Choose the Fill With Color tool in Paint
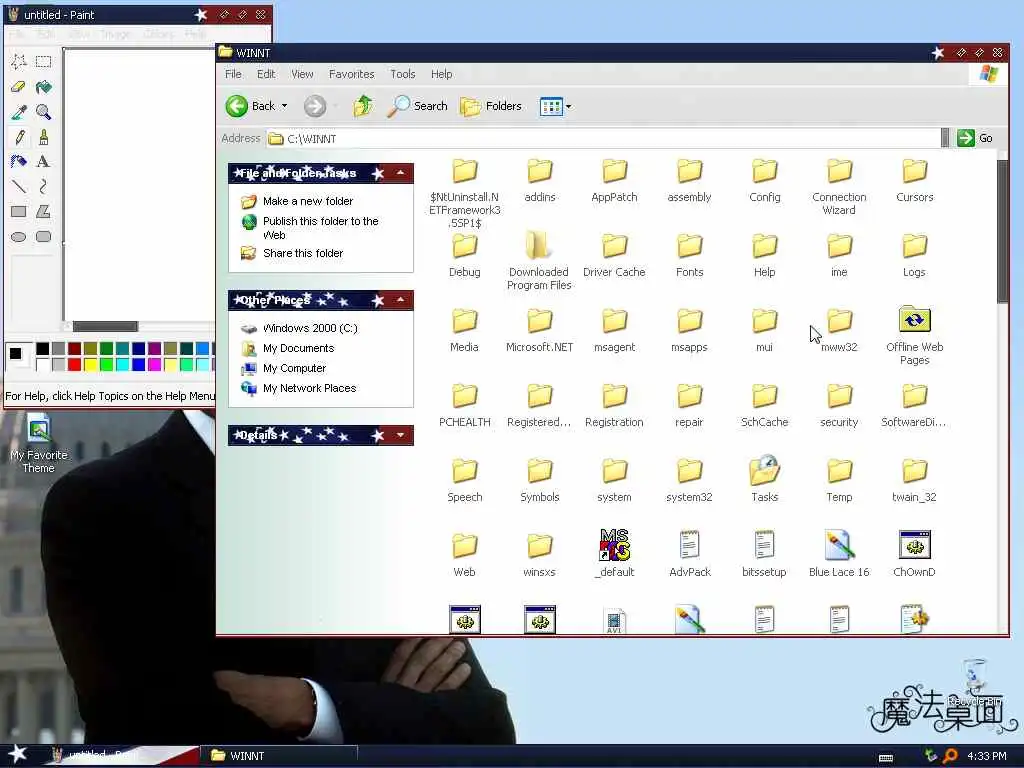The image size is (1024, 768). 44,87
